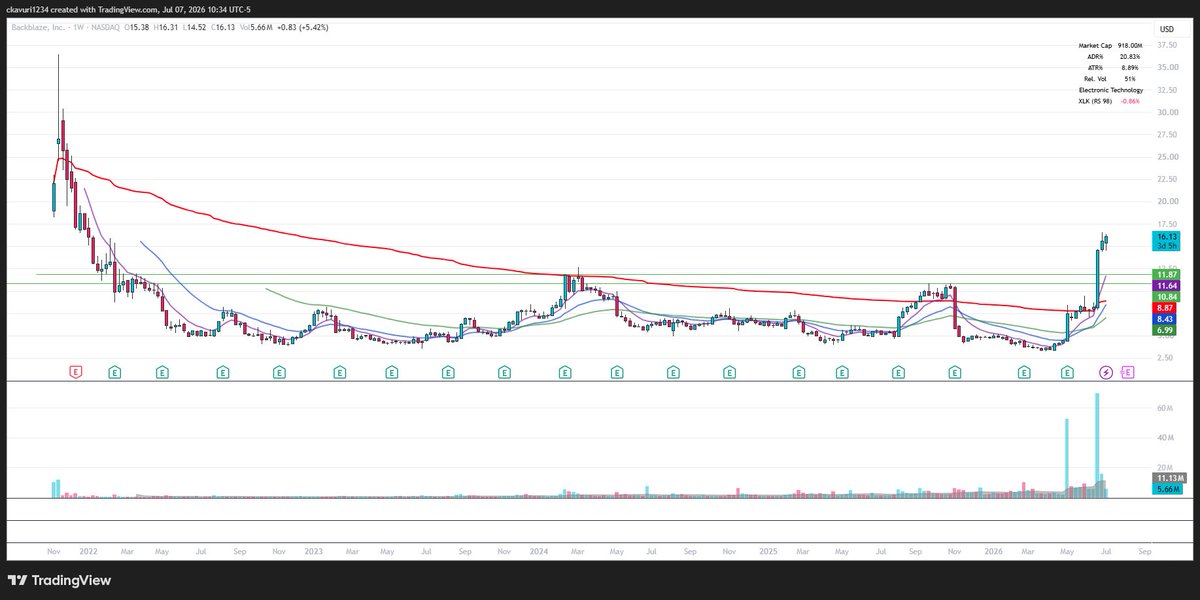1200x600 pixels.
Task: Click the C16.13 close value in header
Action: [x=222, y=27]
